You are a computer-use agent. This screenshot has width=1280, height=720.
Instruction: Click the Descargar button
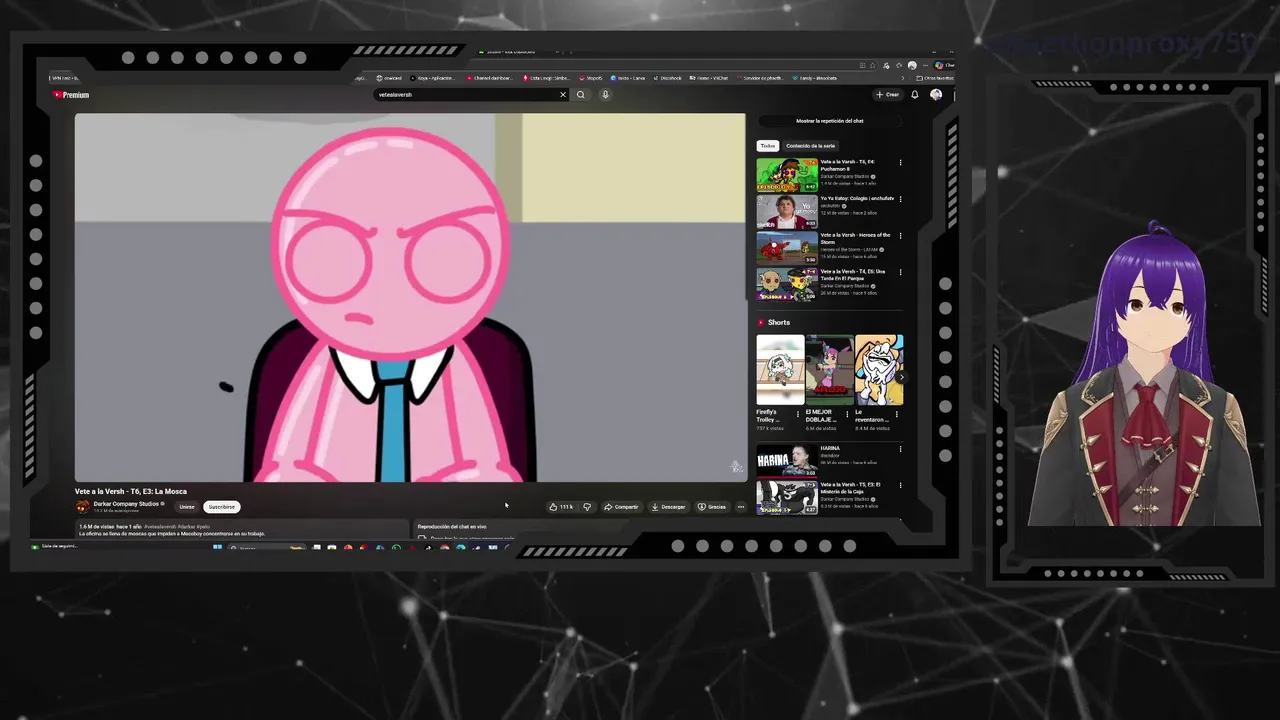click(x=668, y=507)
